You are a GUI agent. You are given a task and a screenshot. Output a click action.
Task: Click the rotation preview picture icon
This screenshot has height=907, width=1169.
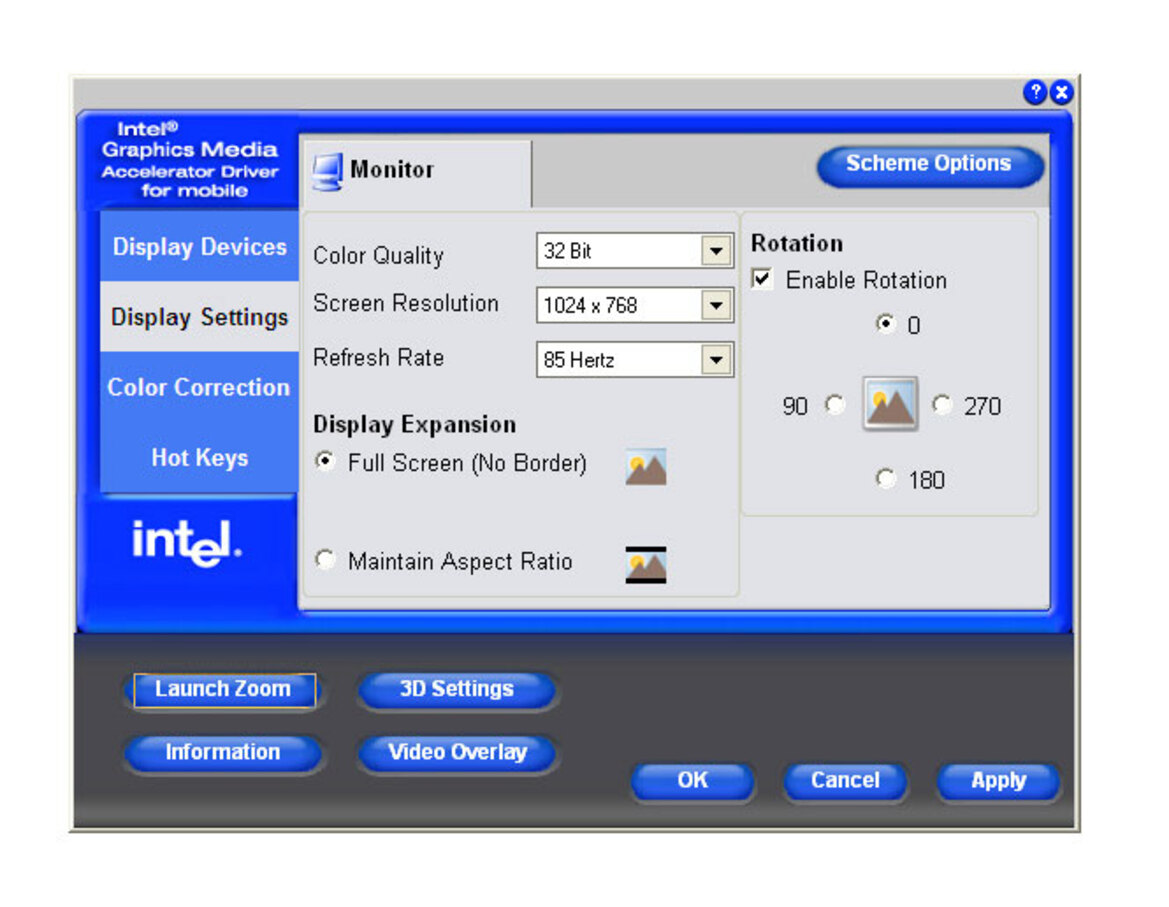[x=890, y=403]
